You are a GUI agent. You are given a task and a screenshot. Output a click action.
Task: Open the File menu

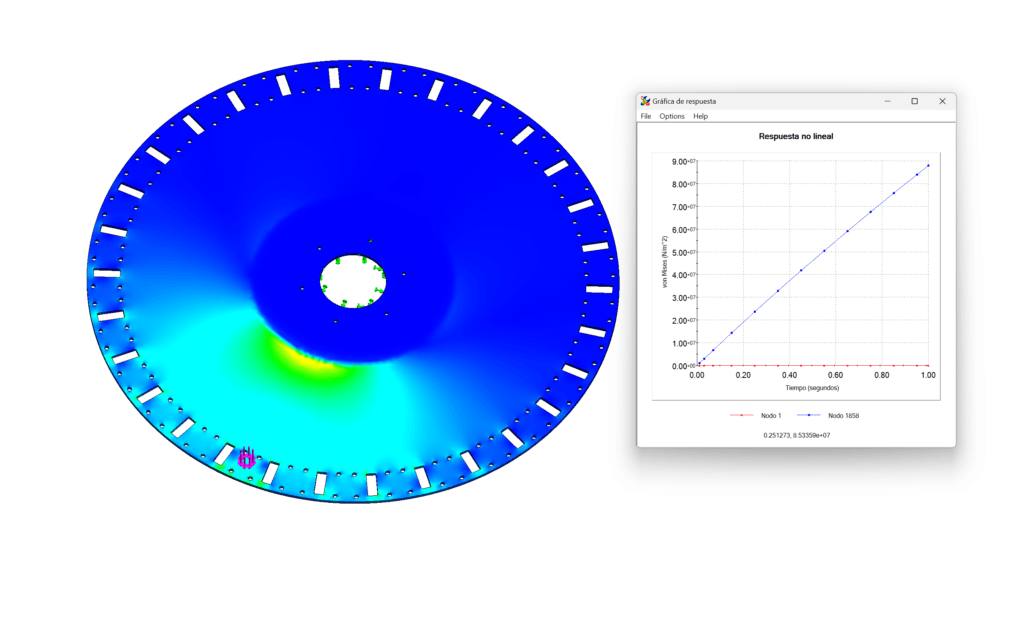[645, 116]
